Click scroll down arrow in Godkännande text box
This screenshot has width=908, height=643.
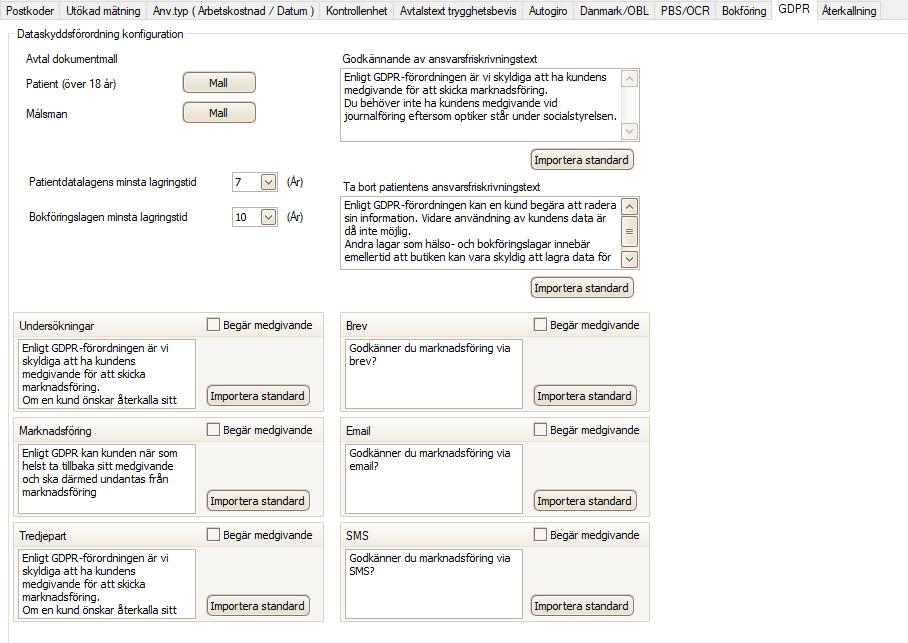click(x=629, y=132)
